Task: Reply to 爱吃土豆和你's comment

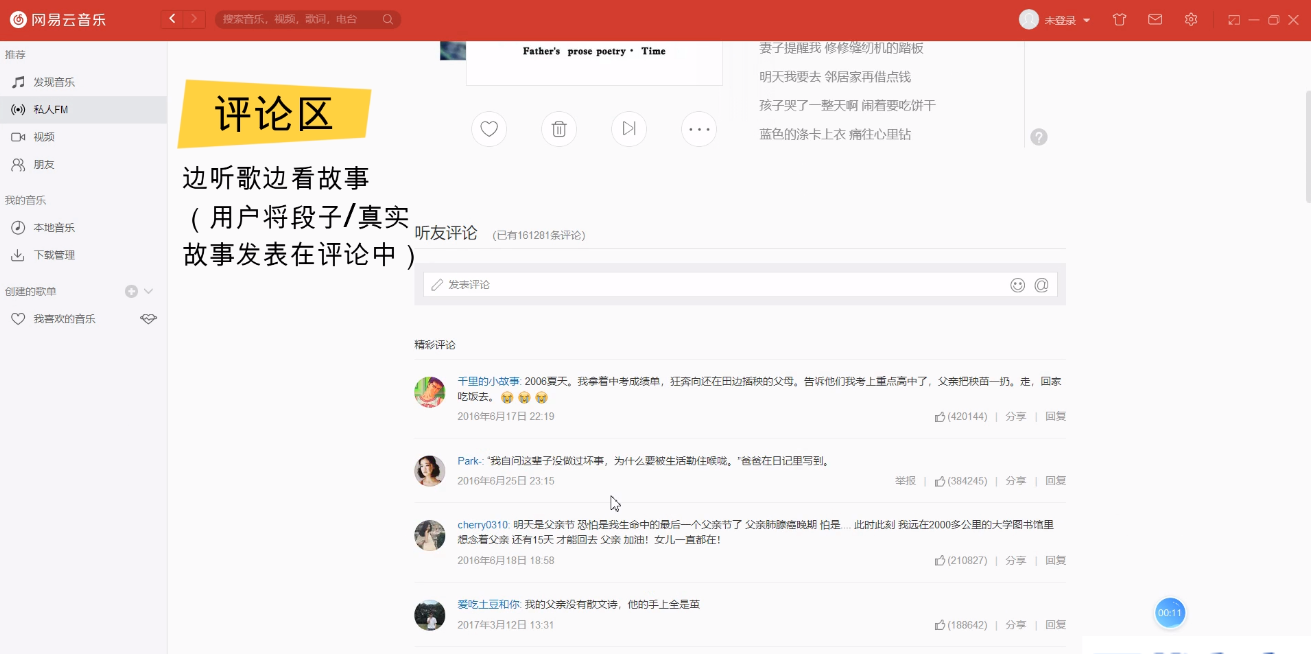Action: pos(1055,624)
